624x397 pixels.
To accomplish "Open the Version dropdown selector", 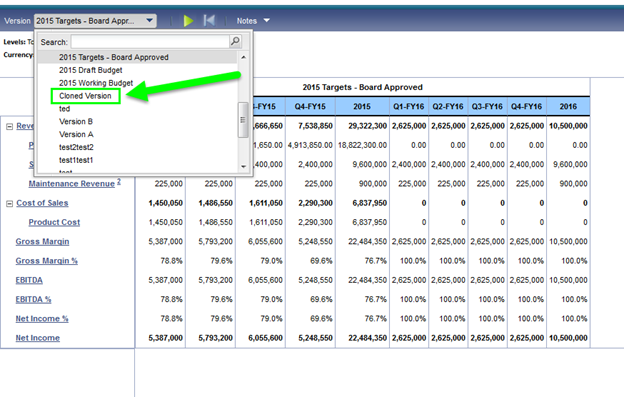I will (95, 21).
